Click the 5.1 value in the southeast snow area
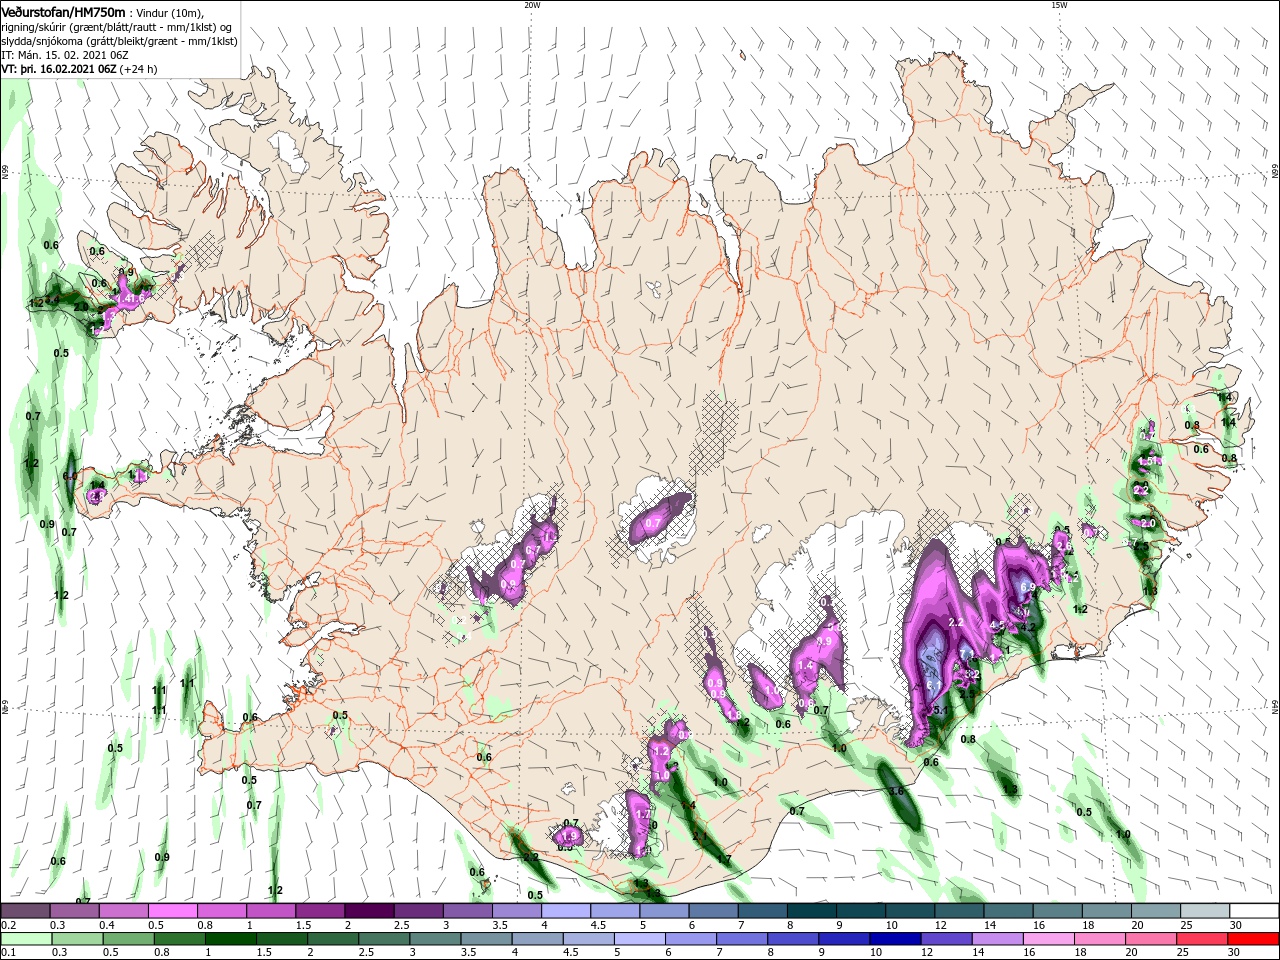The width and height of the screenshot is (1280, 960). click(x=939, y=710)
